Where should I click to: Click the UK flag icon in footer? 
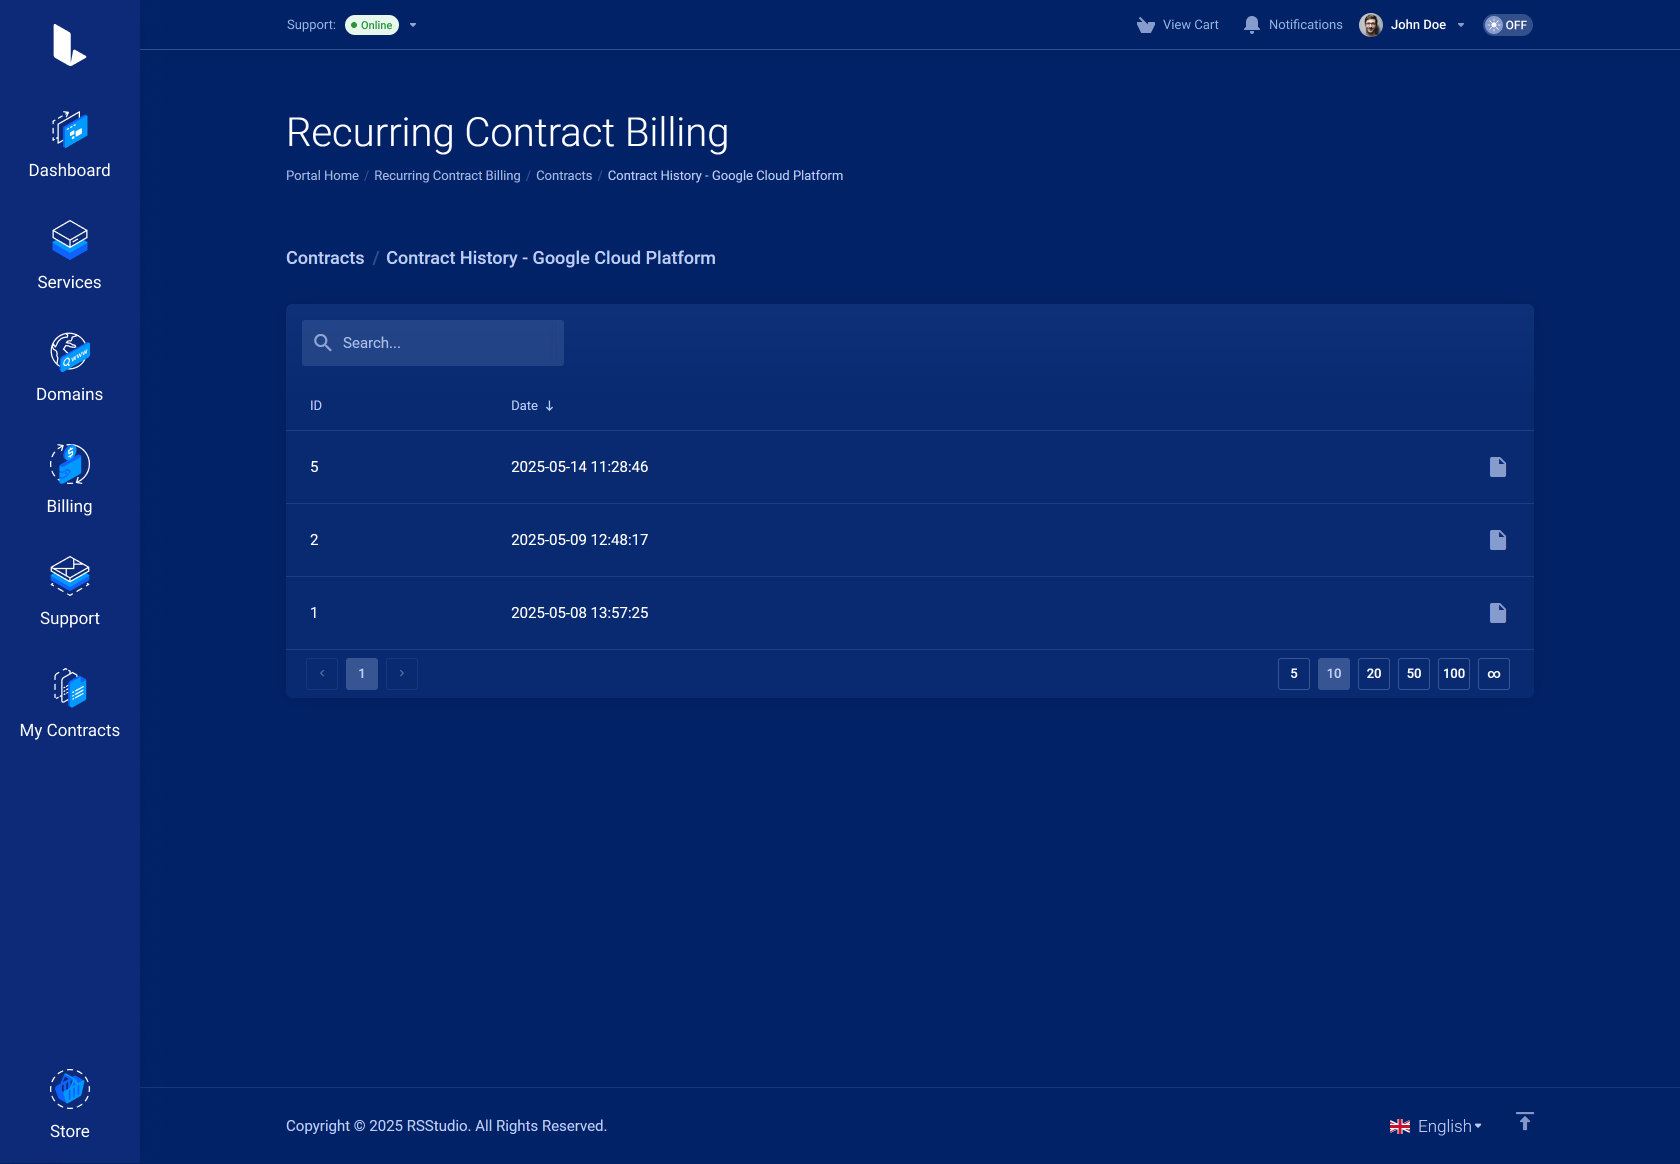tap(1400, 1127)
